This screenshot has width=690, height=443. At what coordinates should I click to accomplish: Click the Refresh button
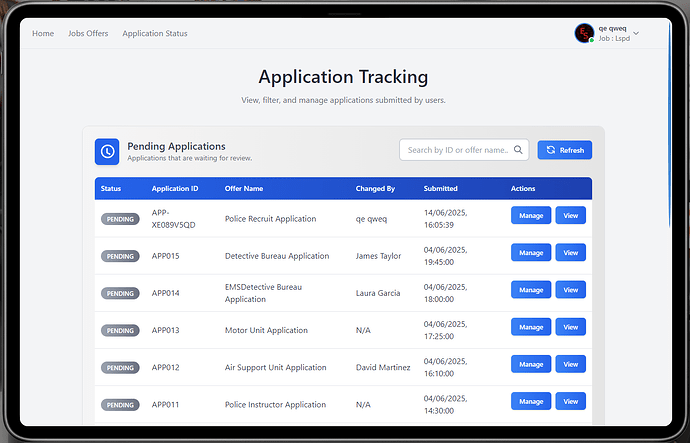565,150
